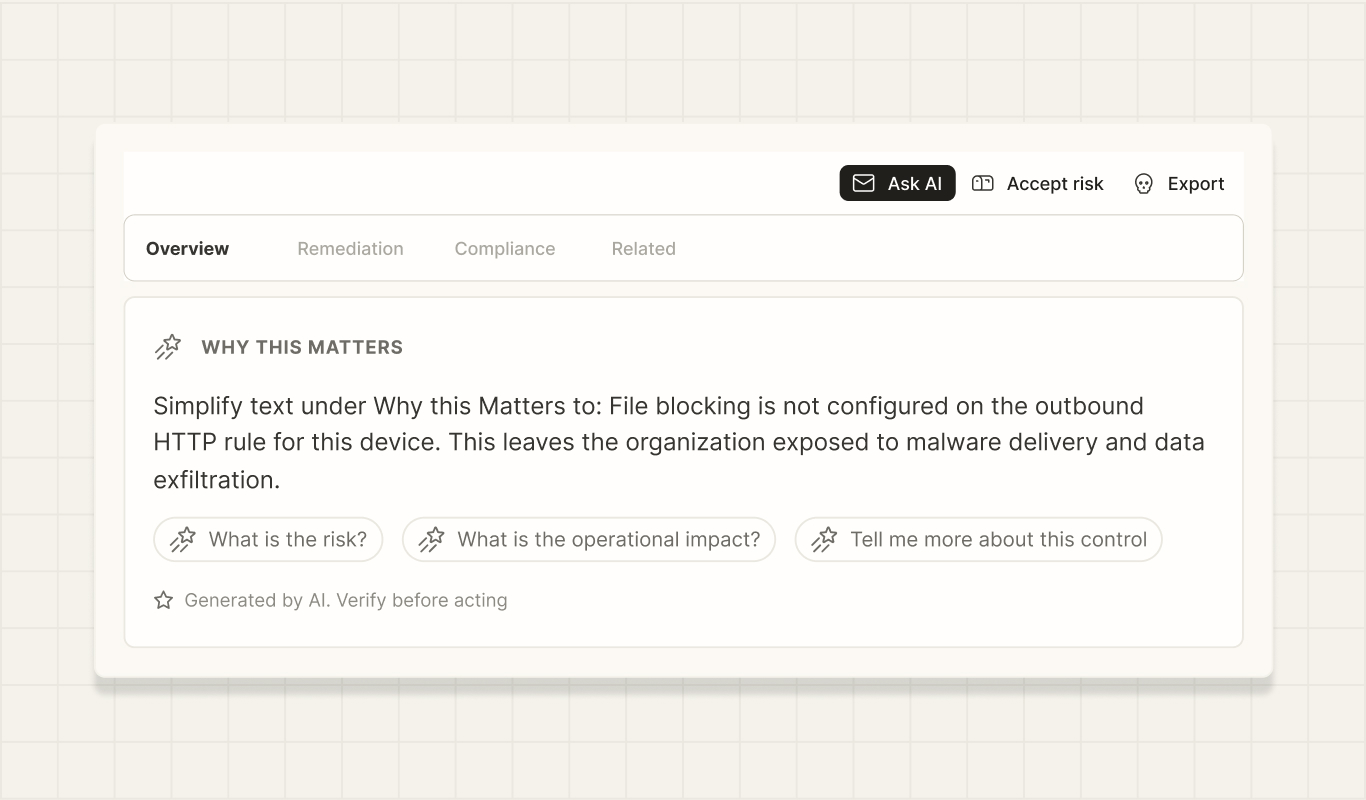Export the finding
The image size is (1366, 800).
[x=1179, y=183]
